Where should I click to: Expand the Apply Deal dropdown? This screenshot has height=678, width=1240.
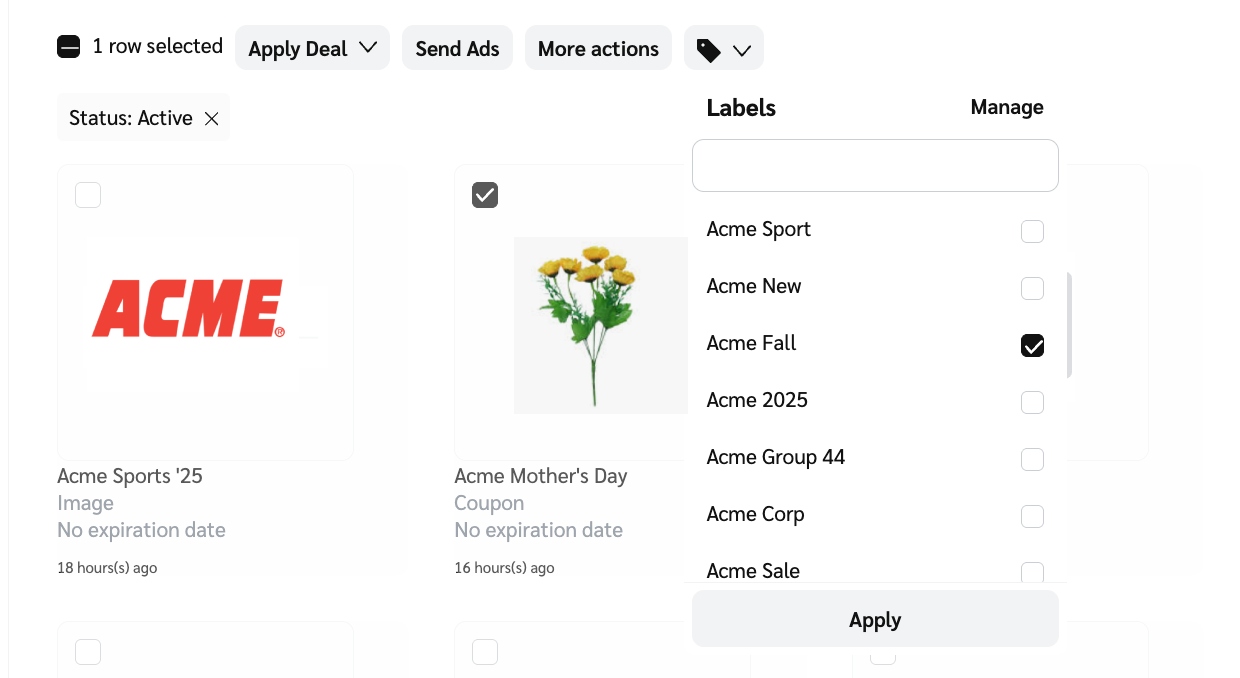(312, 48)
